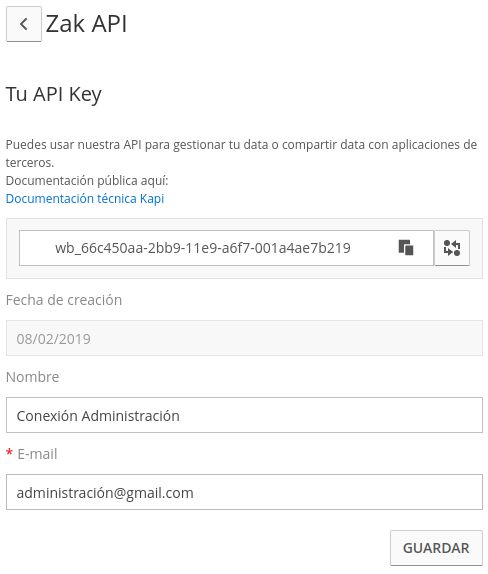
Task: Click the 'Puedes usar nuestra API' description line
Action: [241, 145]
